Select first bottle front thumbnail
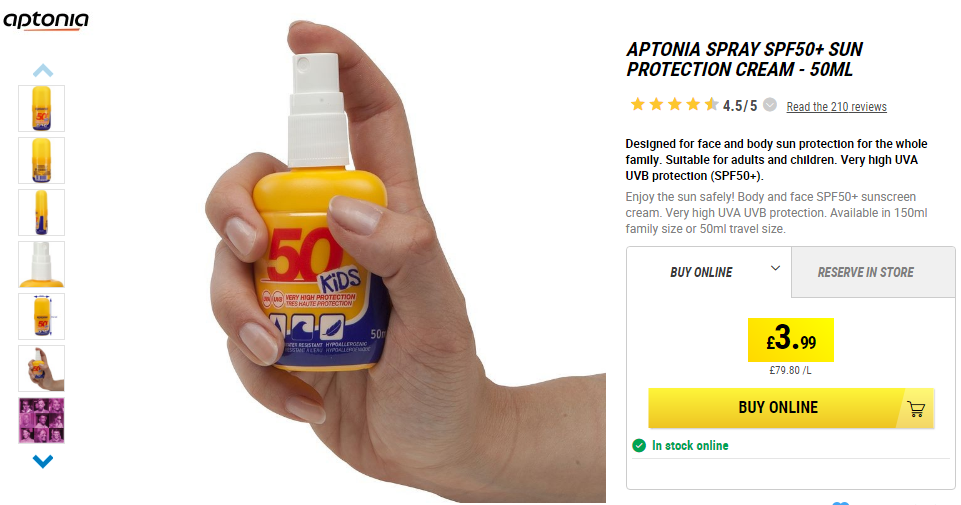Screen dimensions: 961x505 [41, 108]
